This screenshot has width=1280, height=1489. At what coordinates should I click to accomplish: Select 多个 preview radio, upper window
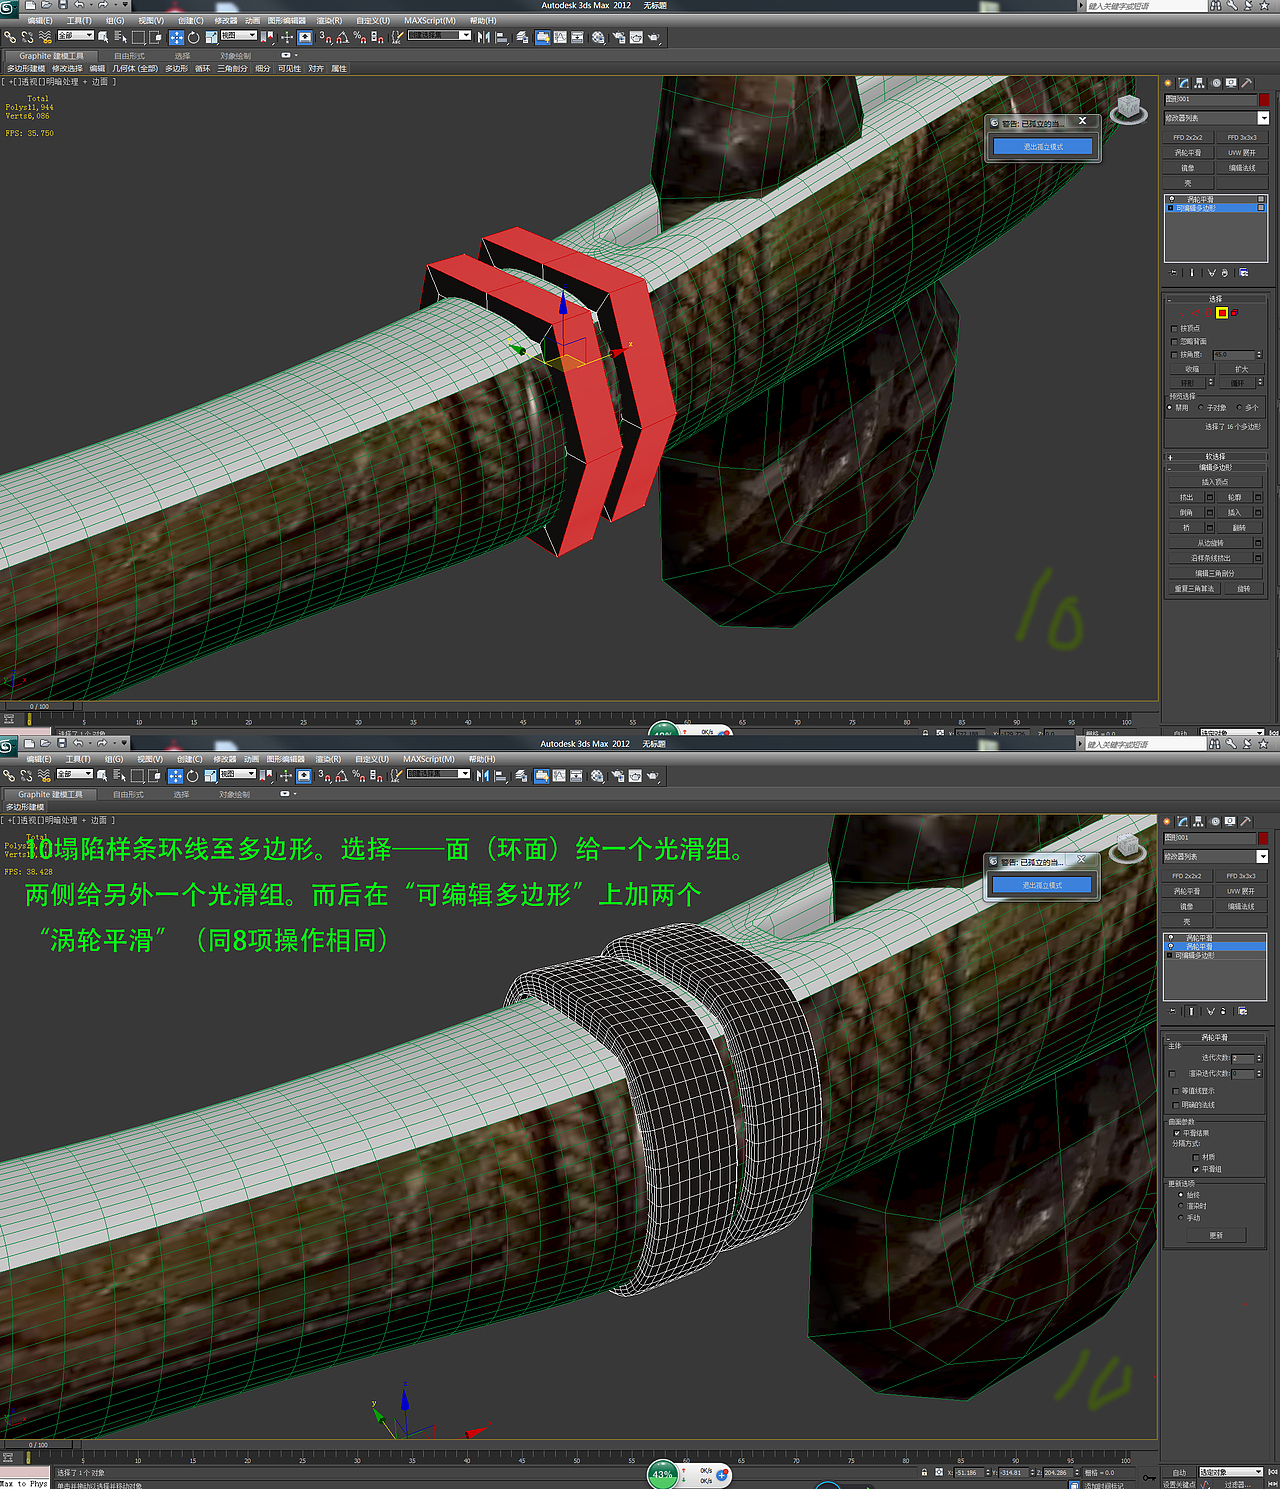pyautogui.click(x=1240, y=407)
